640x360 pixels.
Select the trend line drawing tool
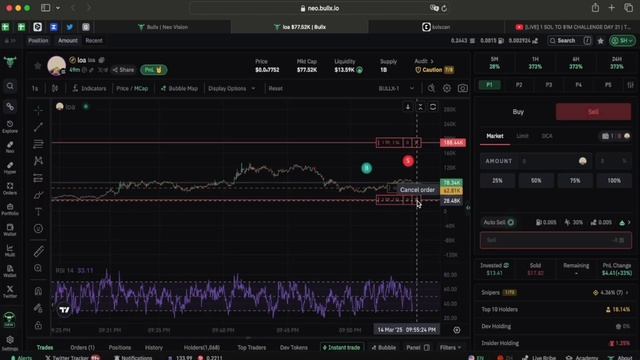pos(38,127)
